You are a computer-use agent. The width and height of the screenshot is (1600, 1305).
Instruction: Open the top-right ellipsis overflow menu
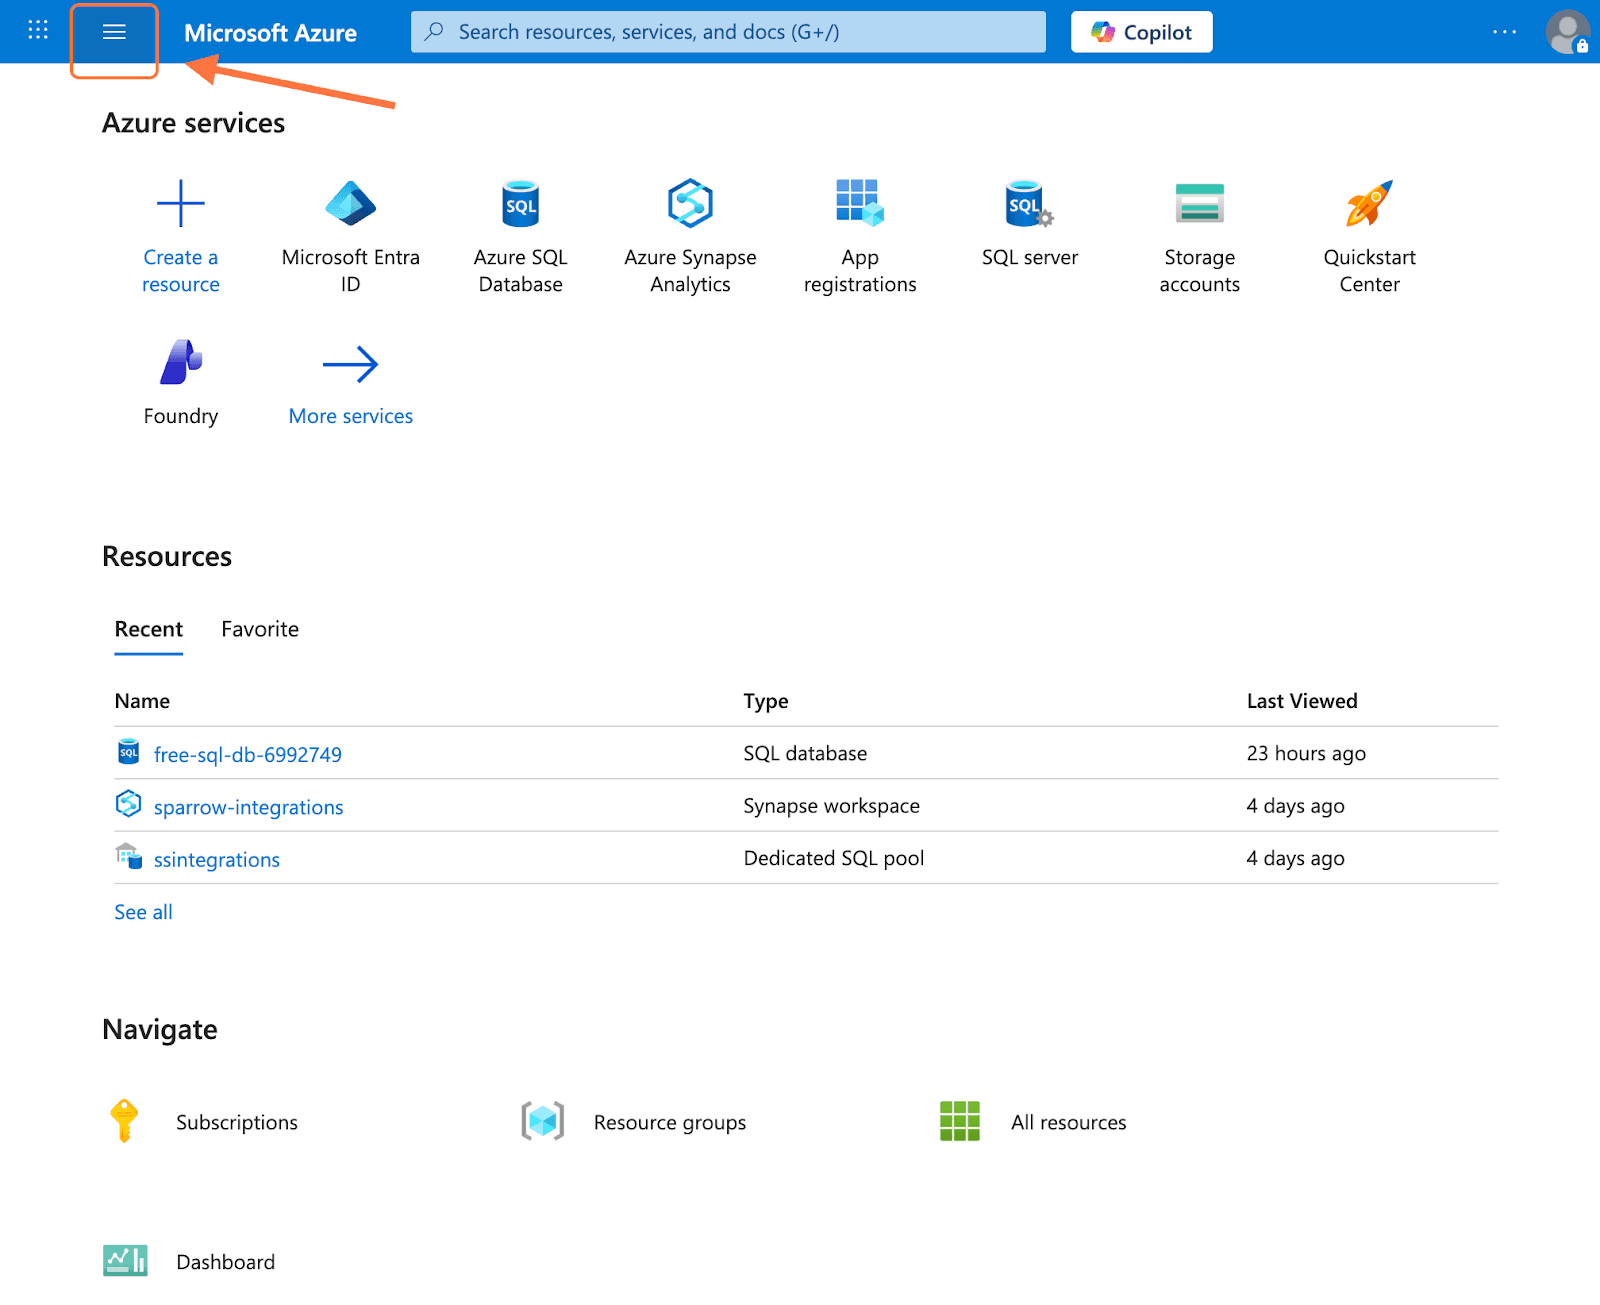[1504, 32]
